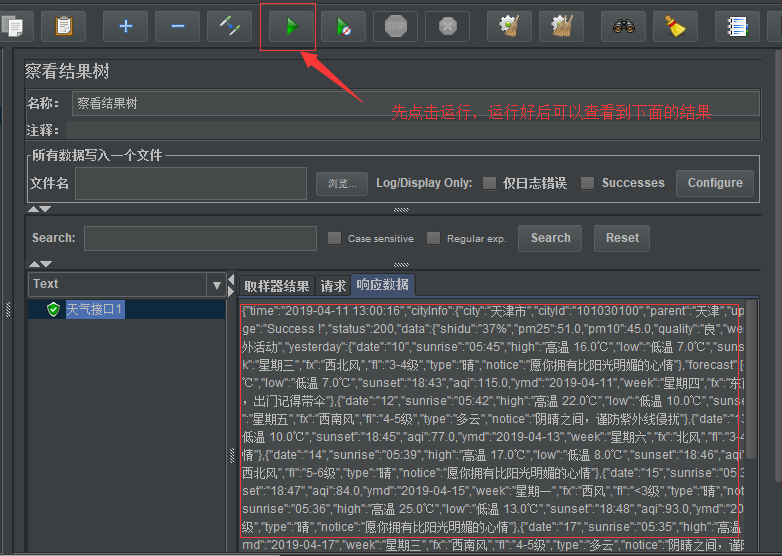The height and width of the screenshot is (556, 782).
Task: Click response data vertical scrollbar
Action: click(x=751, y=379)
